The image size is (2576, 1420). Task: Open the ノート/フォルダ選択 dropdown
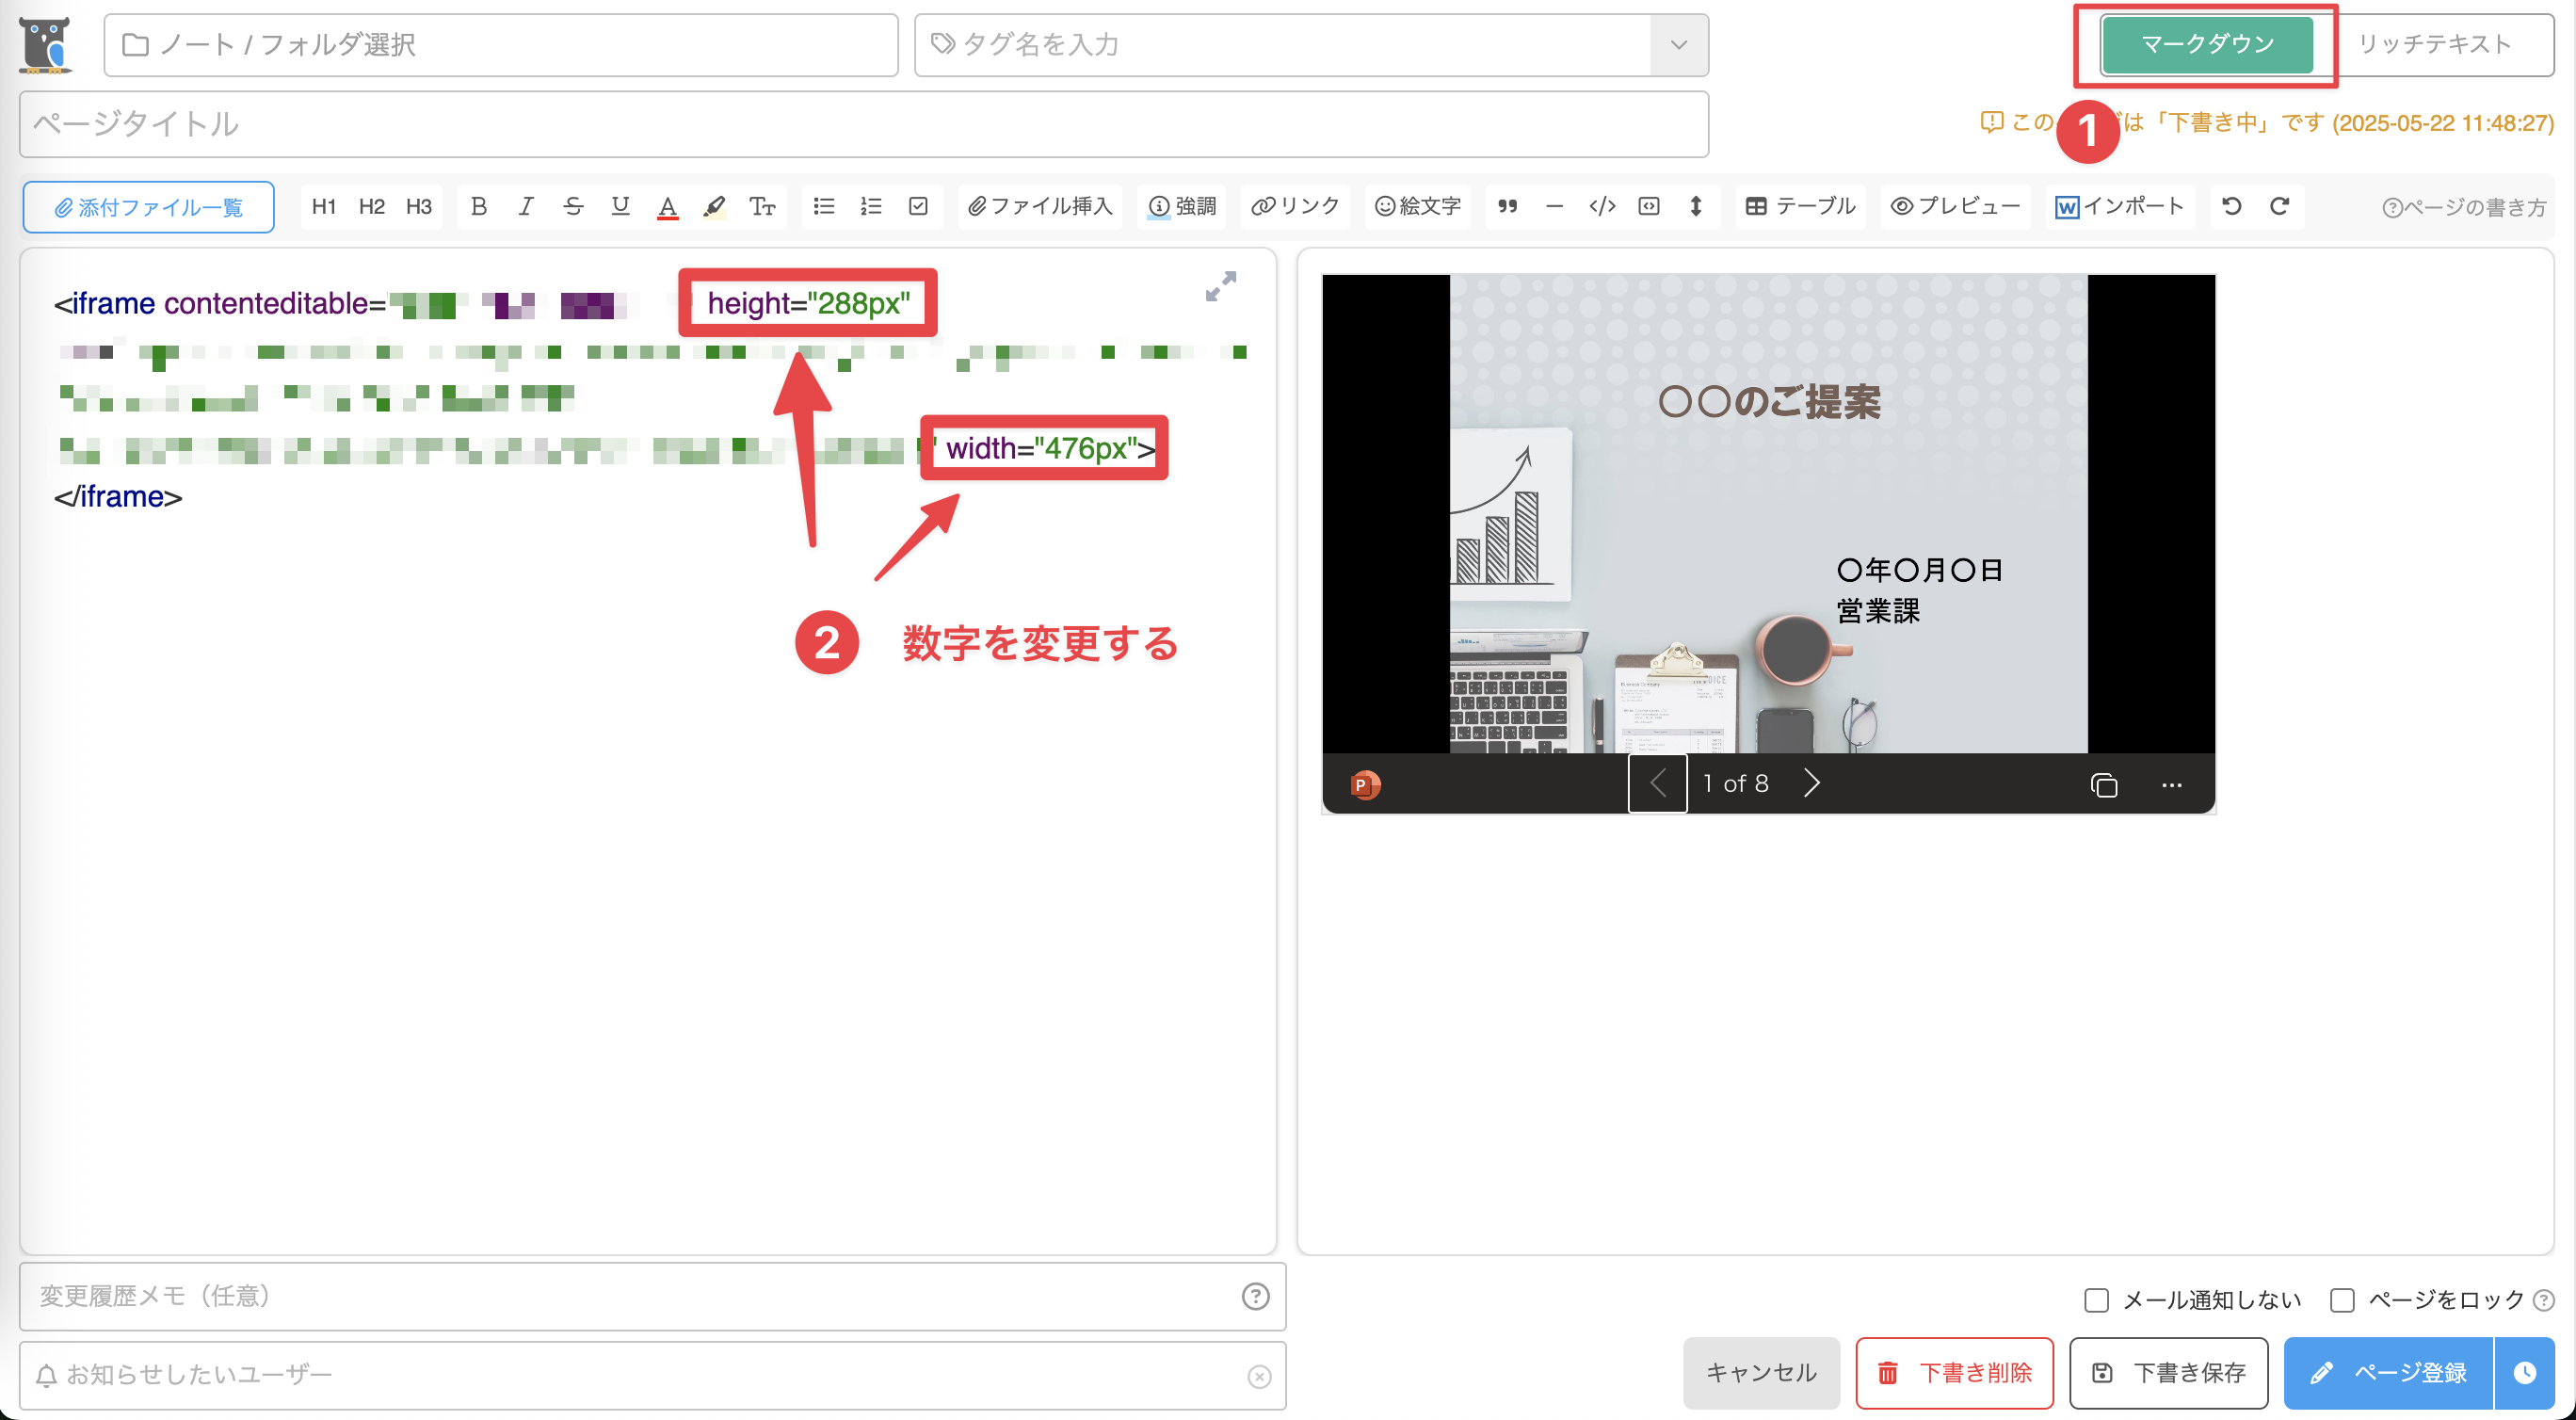pos(500,44)
